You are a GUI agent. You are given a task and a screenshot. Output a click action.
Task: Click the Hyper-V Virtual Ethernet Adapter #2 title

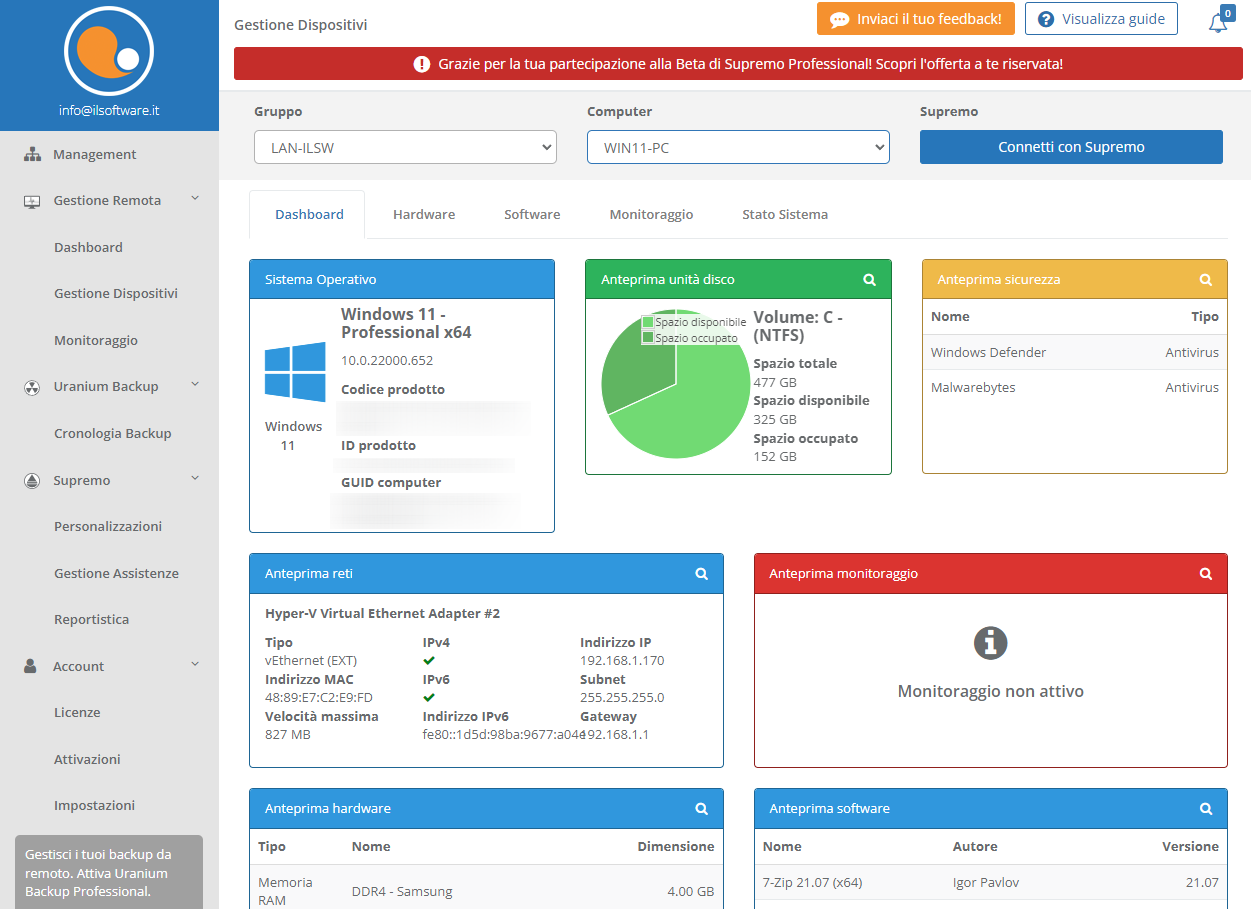click(x=382, y=614)
